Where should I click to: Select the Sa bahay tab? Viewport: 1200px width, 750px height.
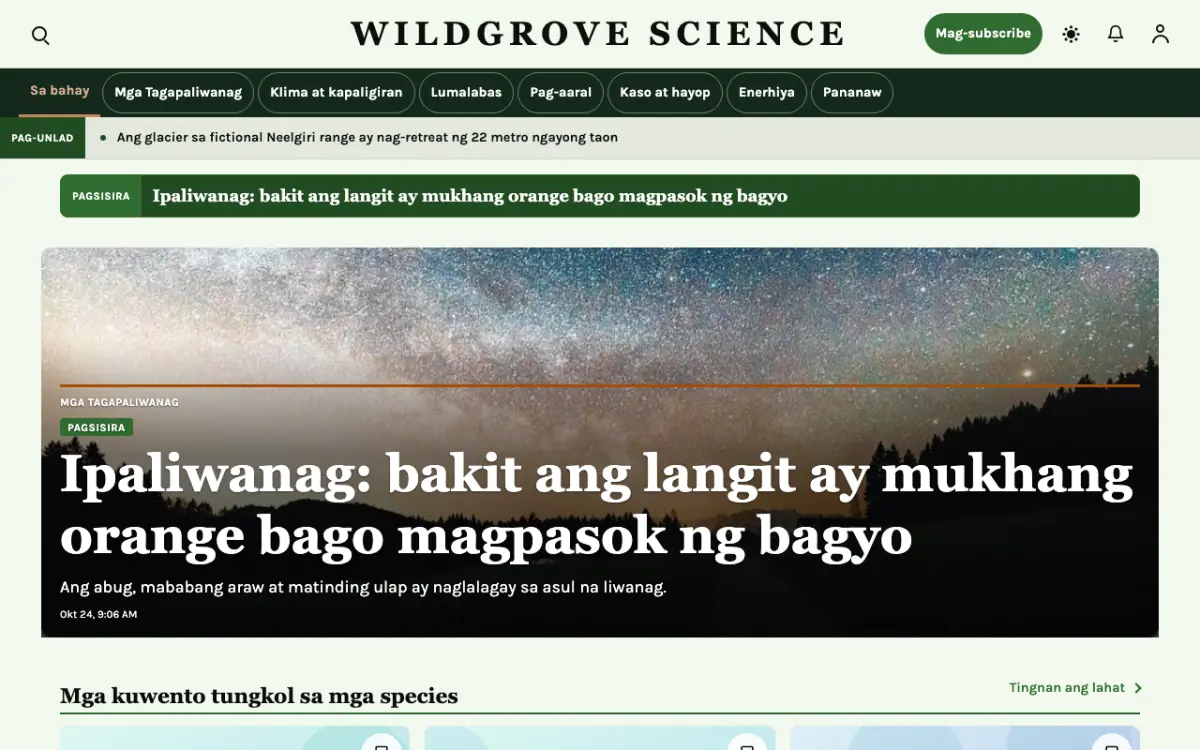[x=60, y=91]
